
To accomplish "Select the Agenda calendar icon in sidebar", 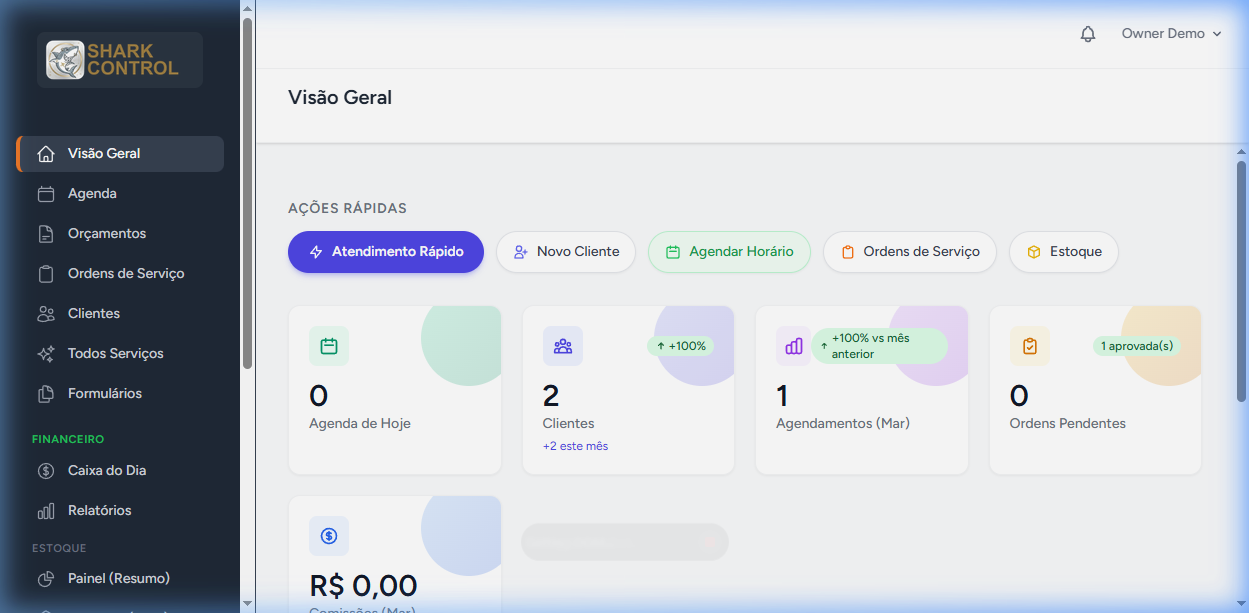I will (x=46, y=194).
